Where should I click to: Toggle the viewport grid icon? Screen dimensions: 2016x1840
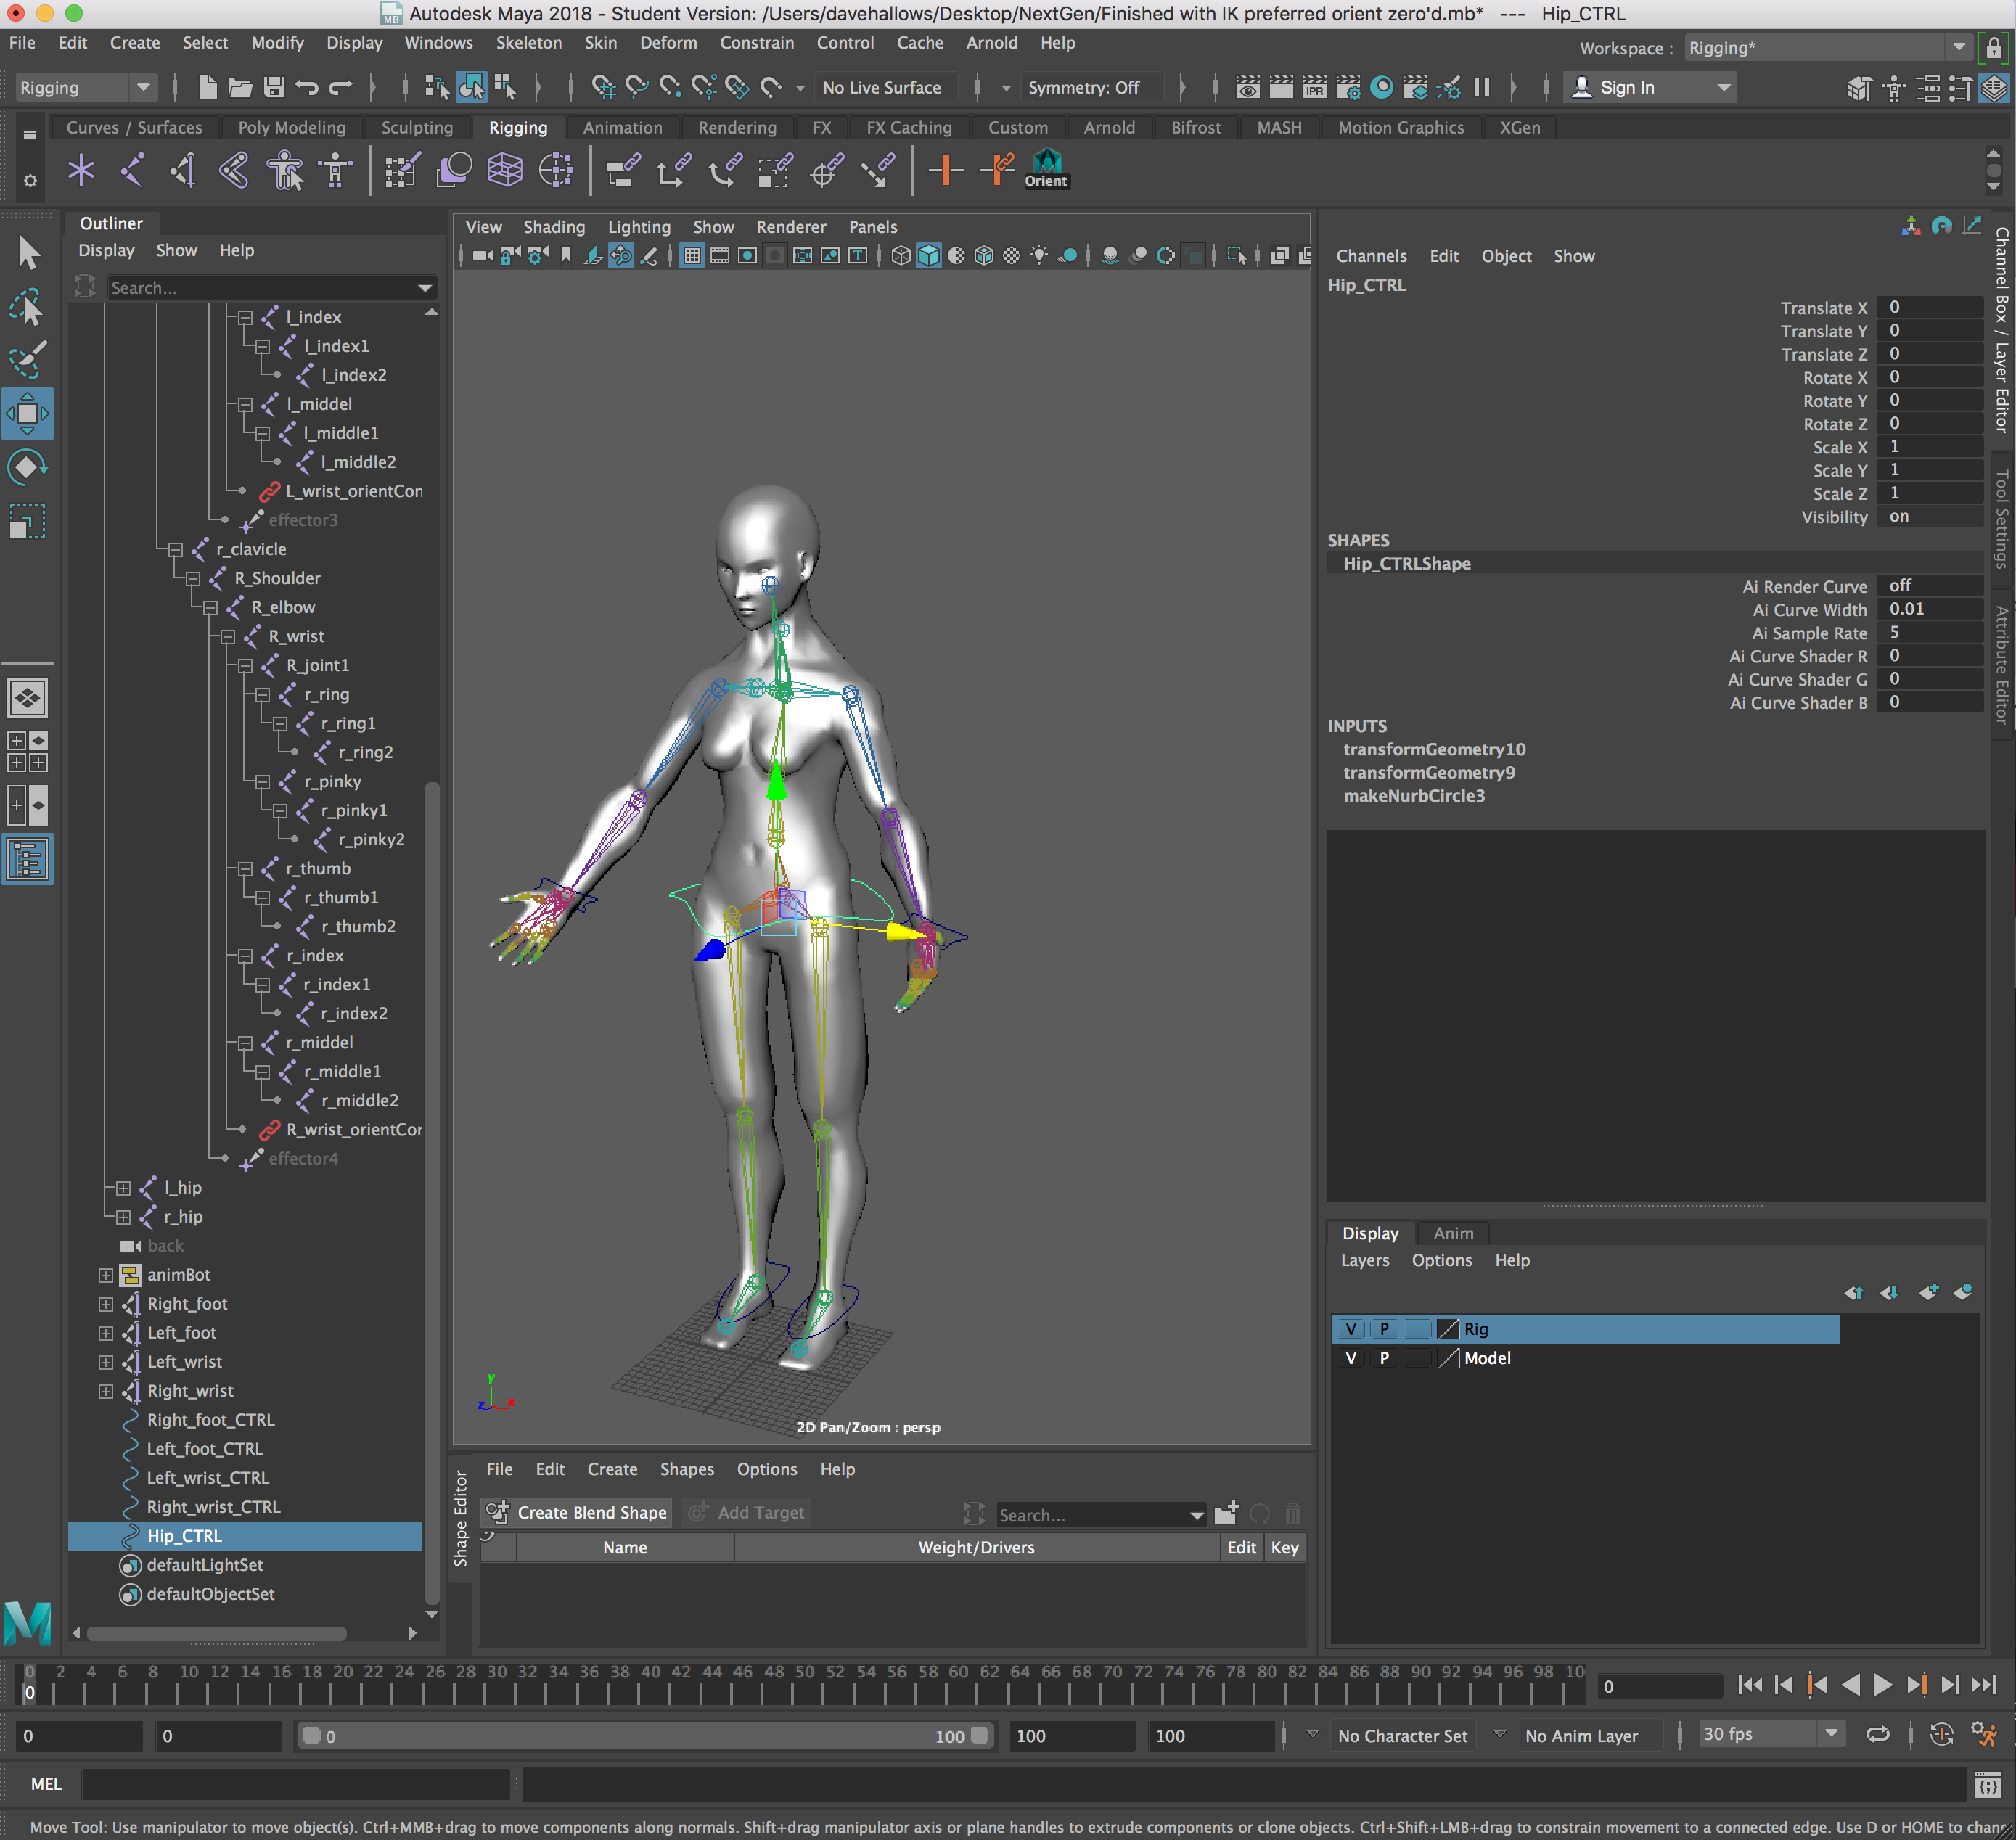(691, 256)
